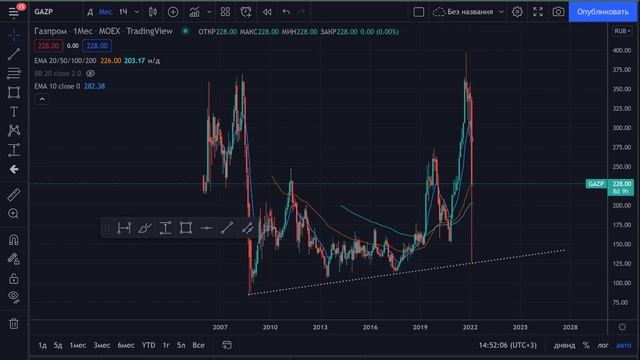Viewport: 640px width, 360px height.
Task: Show the hidden BB 20 indicator
Action: coord(91,73)
